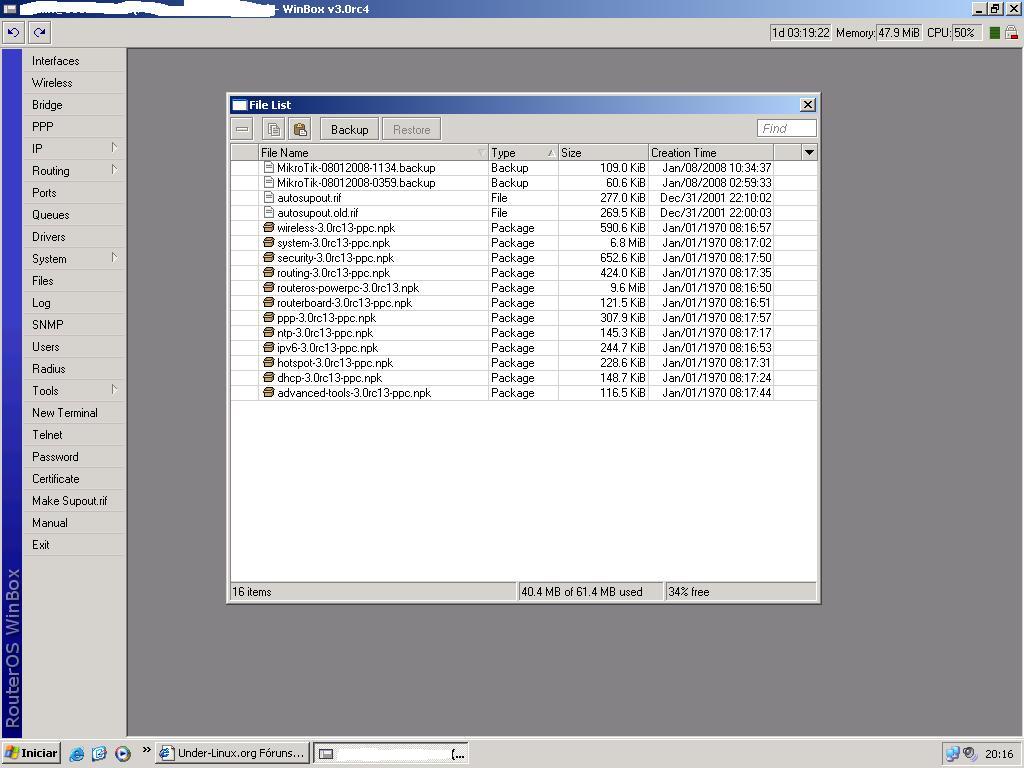Click the MikroTik-08012008-0359.backup file icon

(x=268, y=182)
